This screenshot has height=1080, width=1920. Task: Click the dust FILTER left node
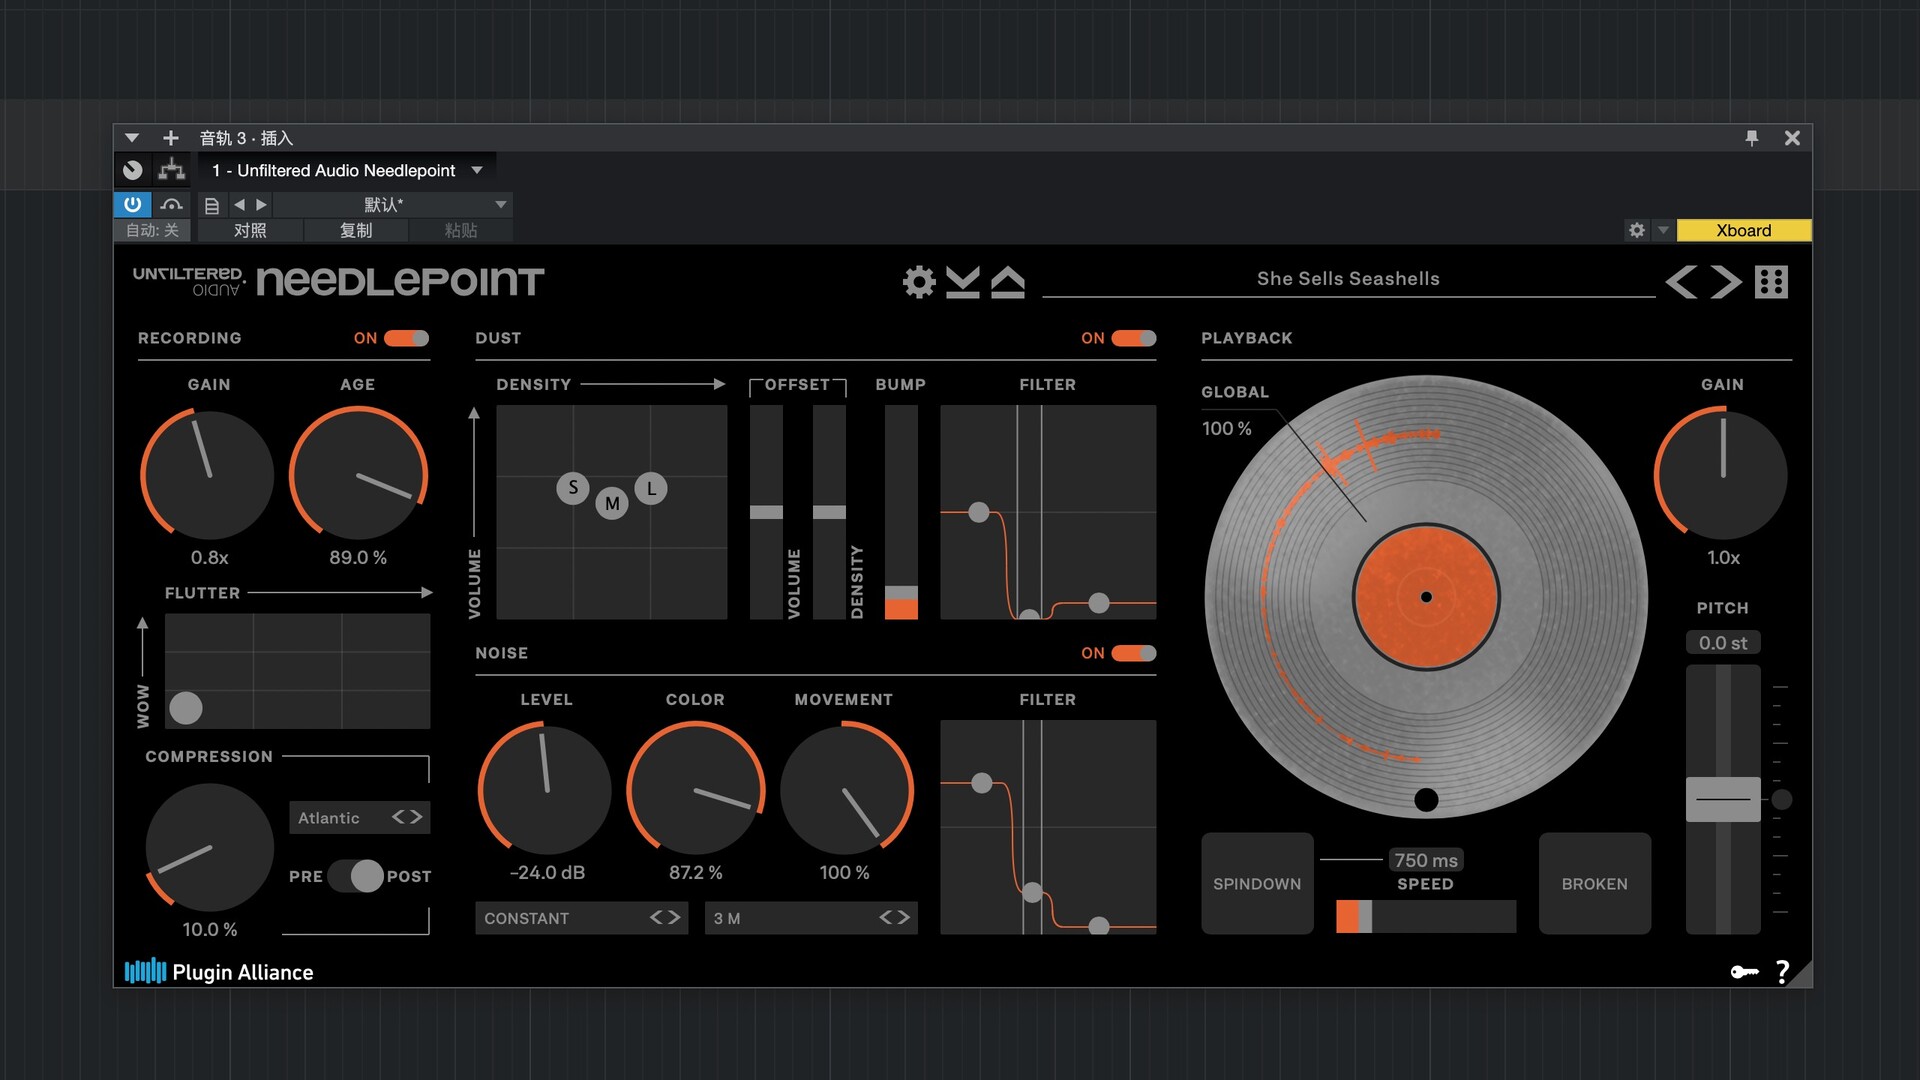(x=979, y=512)
